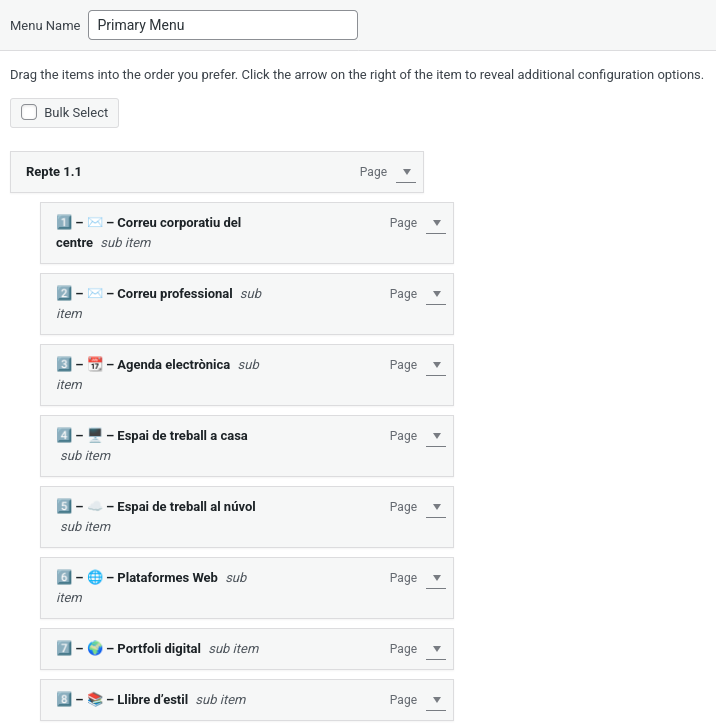Screen dimensions: 716x728
Task: Click the earth icon in Portfoli digital item
Action: [95, 649]
